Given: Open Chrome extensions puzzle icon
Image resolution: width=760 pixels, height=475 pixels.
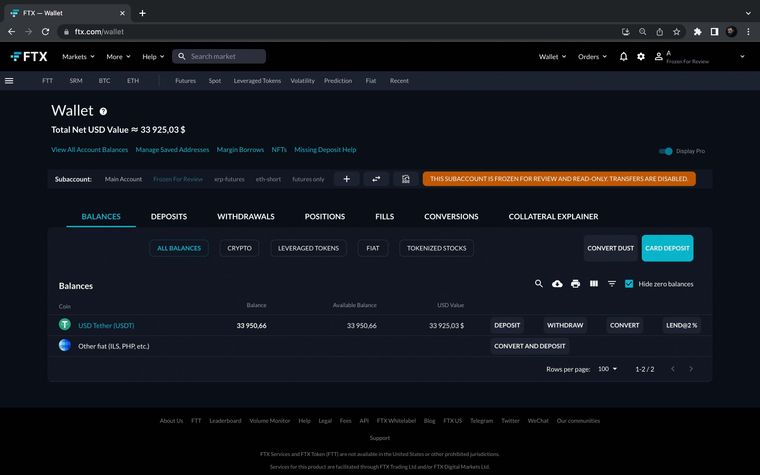Looking at the screenshot, I should pos(697,32).
